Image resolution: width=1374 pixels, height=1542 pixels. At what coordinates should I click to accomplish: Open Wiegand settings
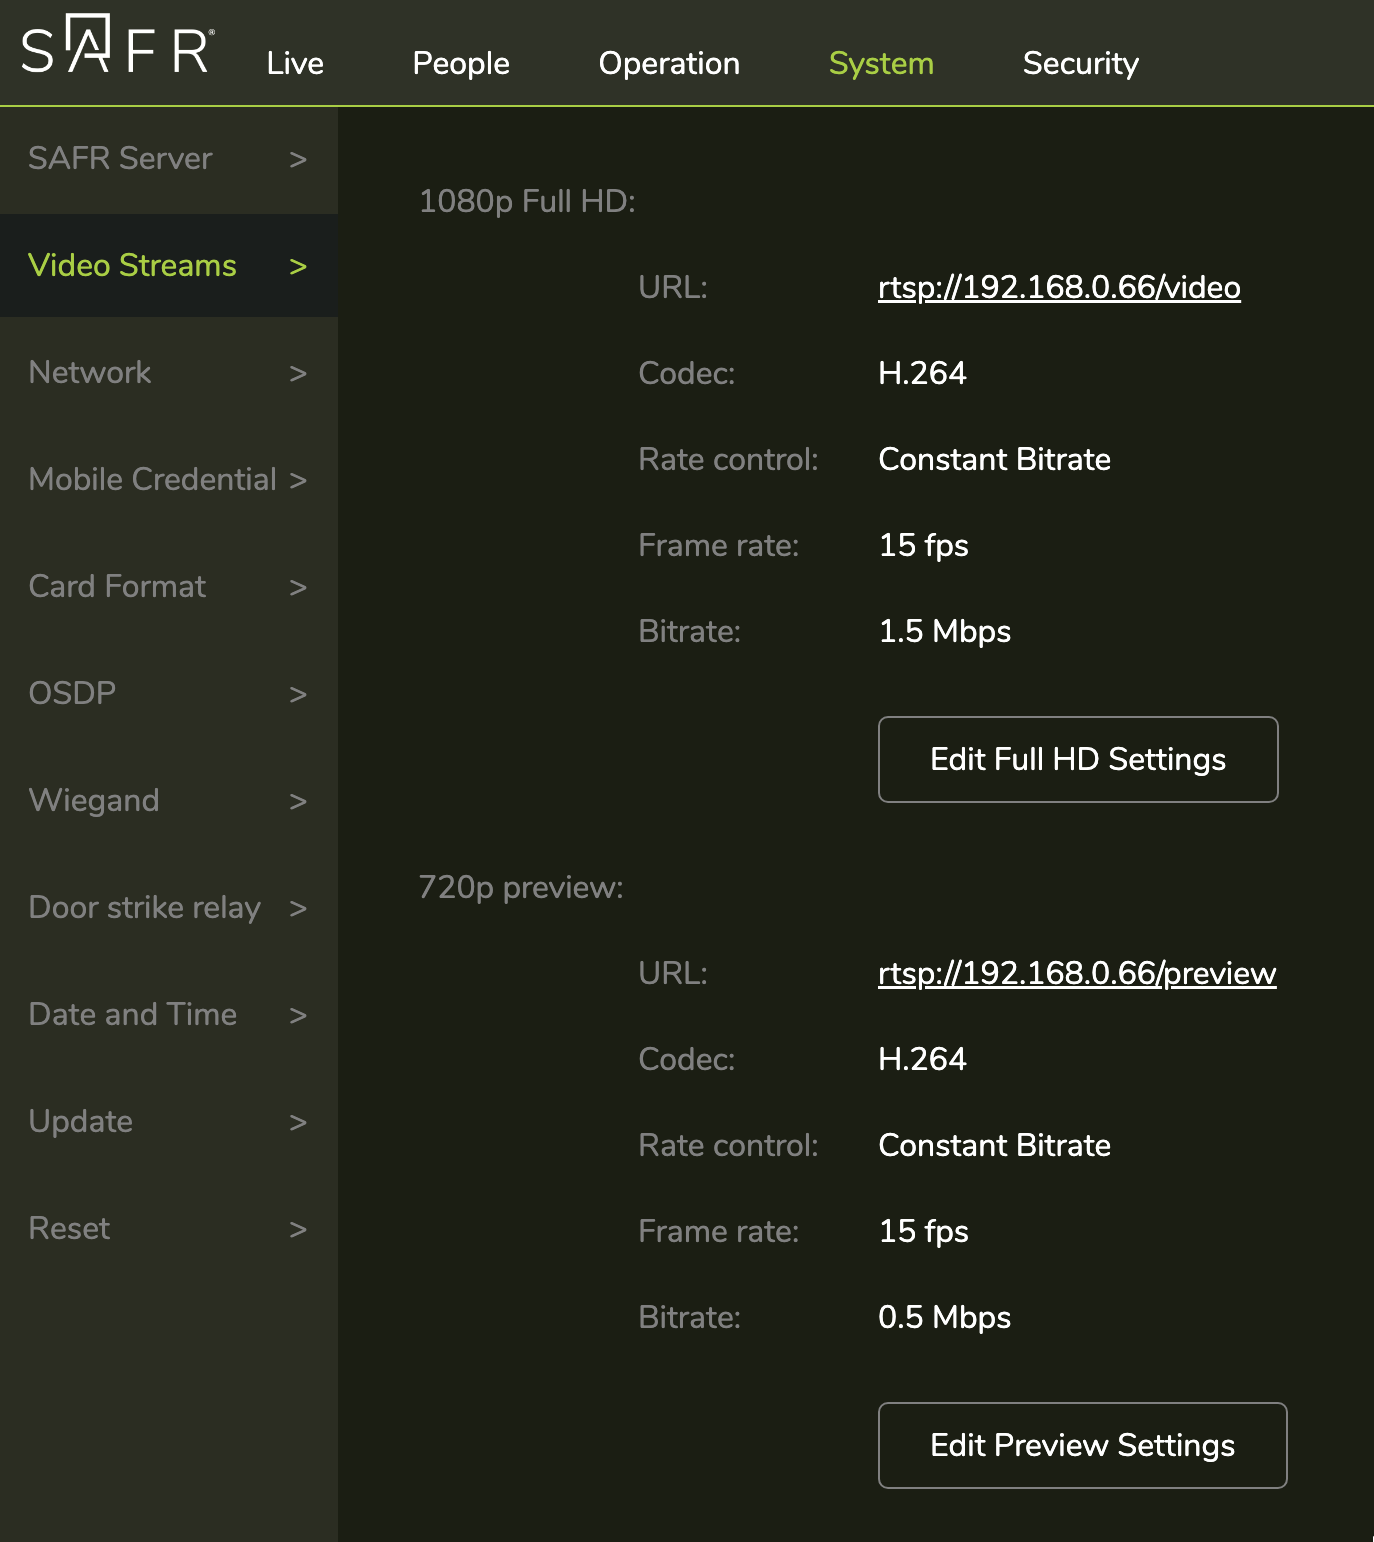[x=95, y=800]
